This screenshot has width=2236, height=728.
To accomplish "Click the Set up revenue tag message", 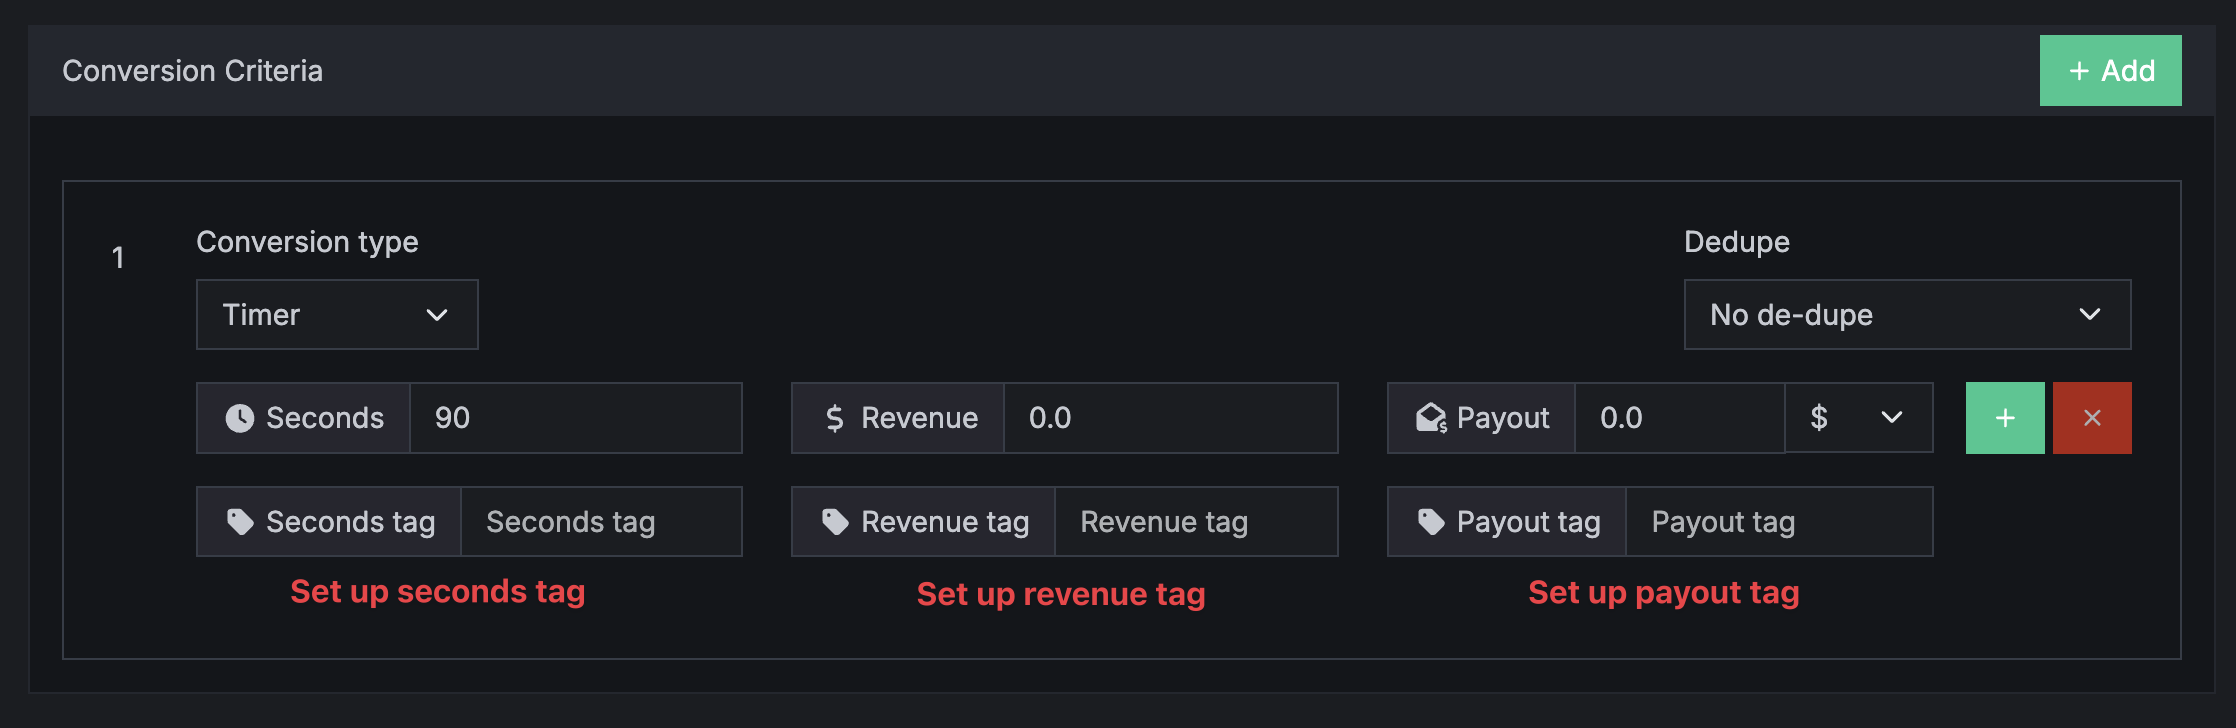I will pyautogui.click(x=1061, y=594).
